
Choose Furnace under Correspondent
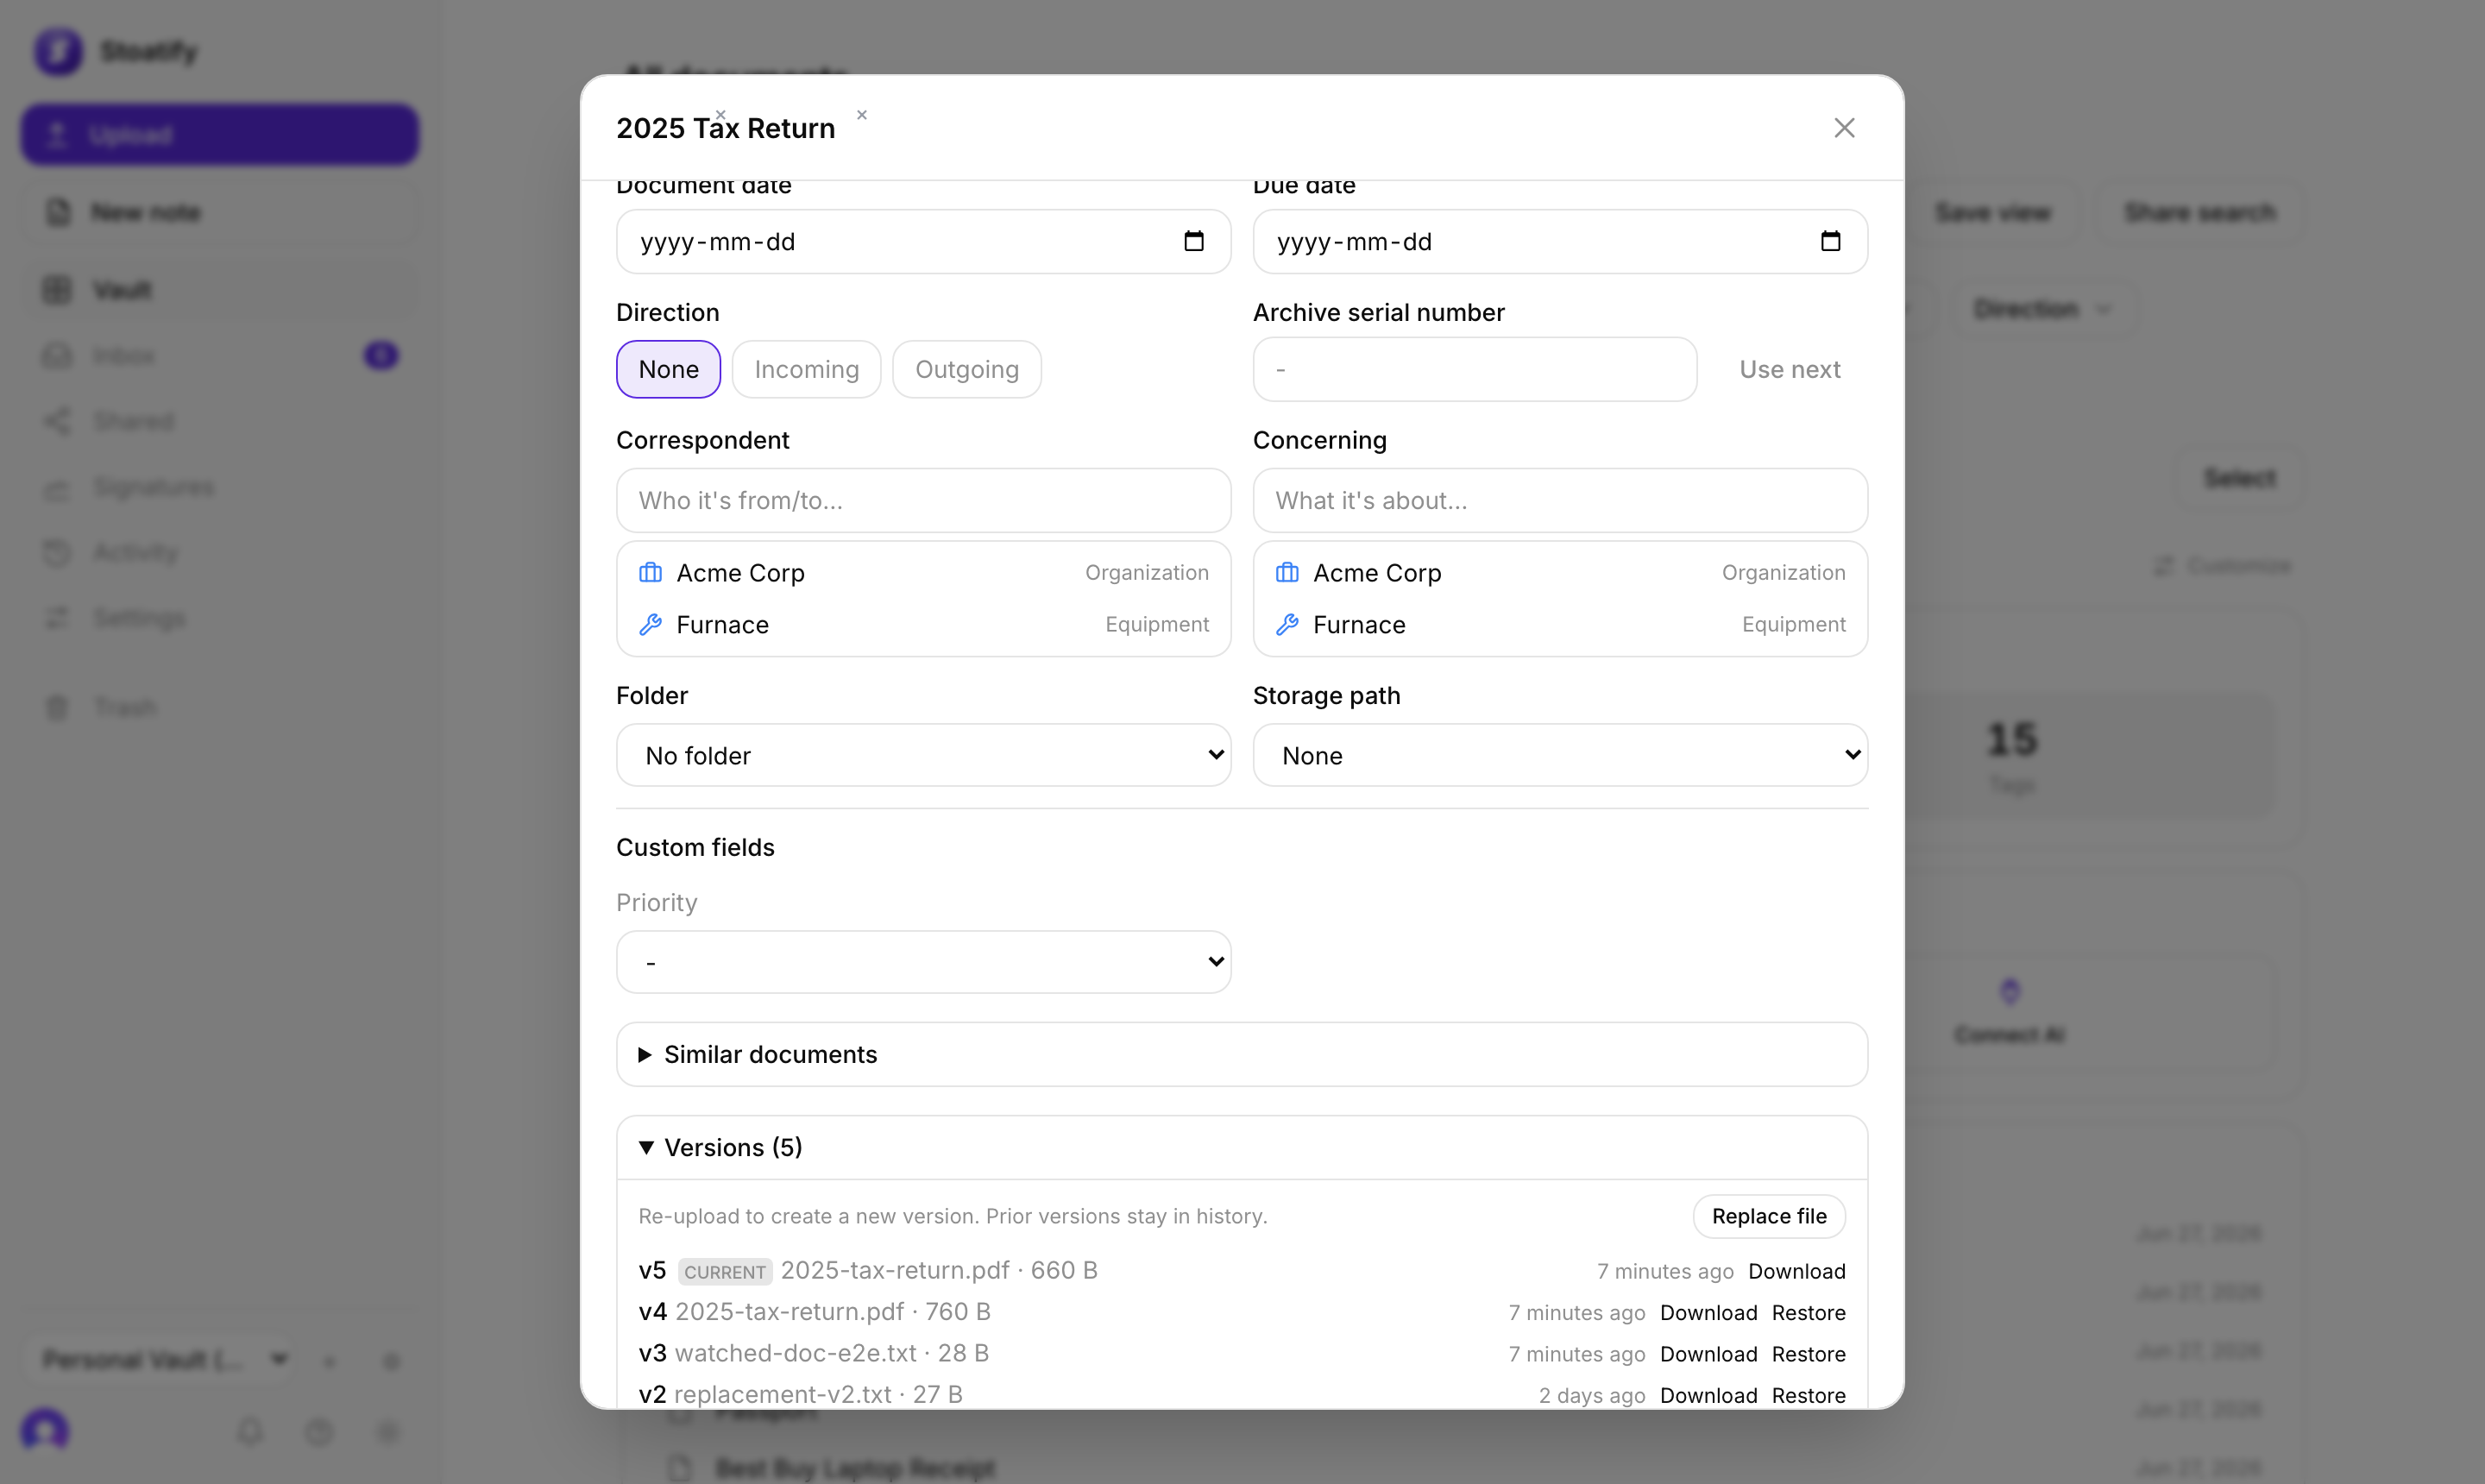pyautogui.click(x=923, y=625)
